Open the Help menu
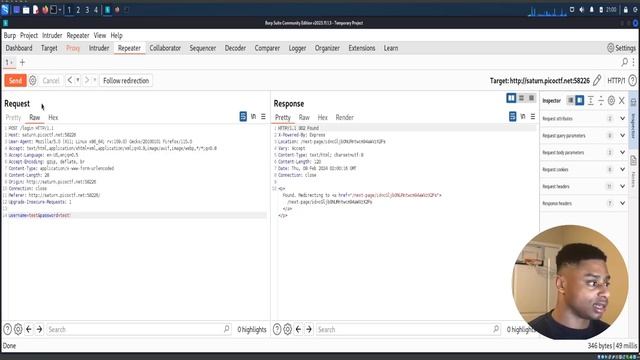 click(116, 36)
